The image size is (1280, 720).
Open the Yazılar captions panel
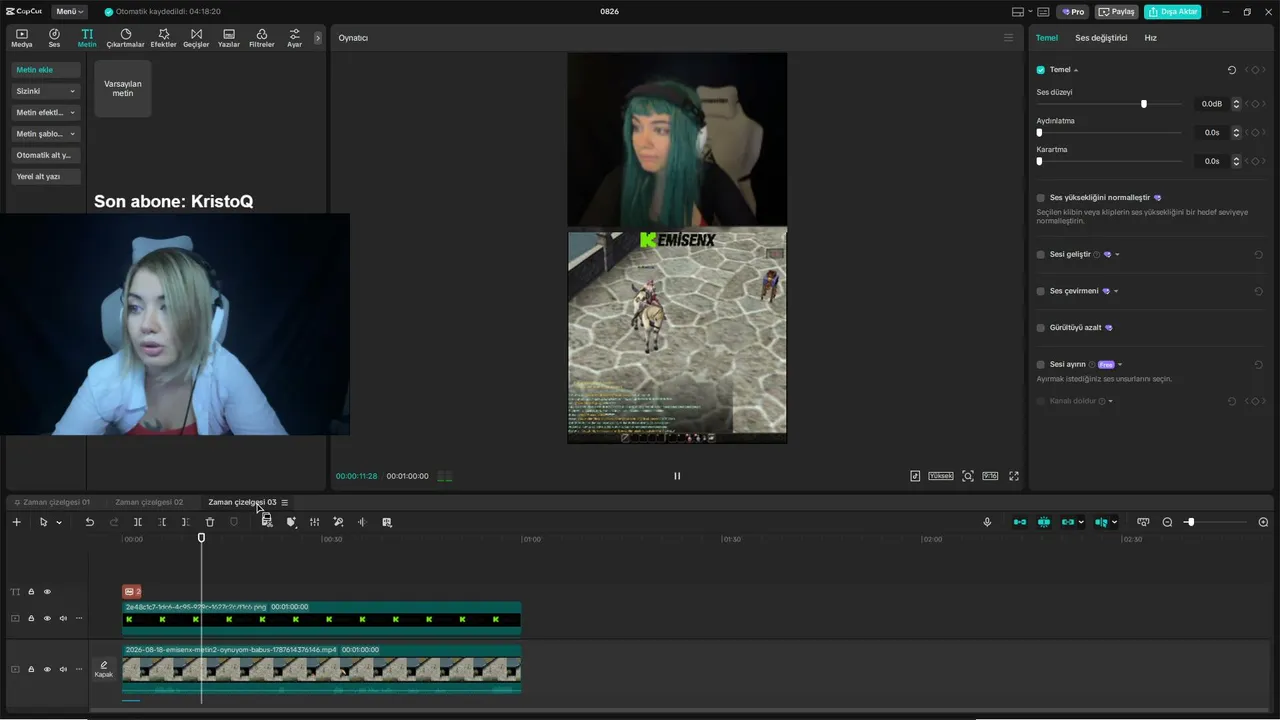[x=229, y=38]
